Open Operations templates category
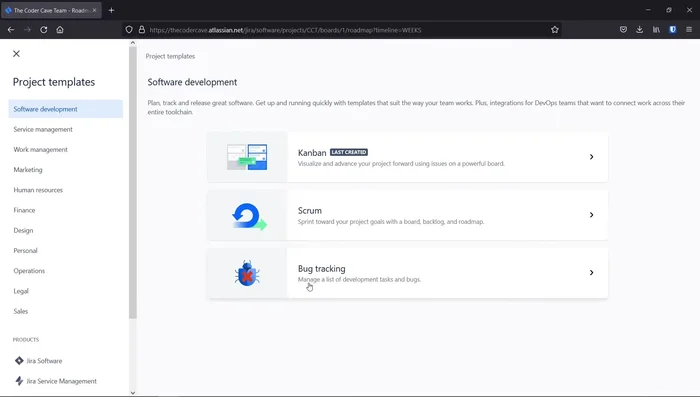Screen dimensions: 700x397 (29, 271)
